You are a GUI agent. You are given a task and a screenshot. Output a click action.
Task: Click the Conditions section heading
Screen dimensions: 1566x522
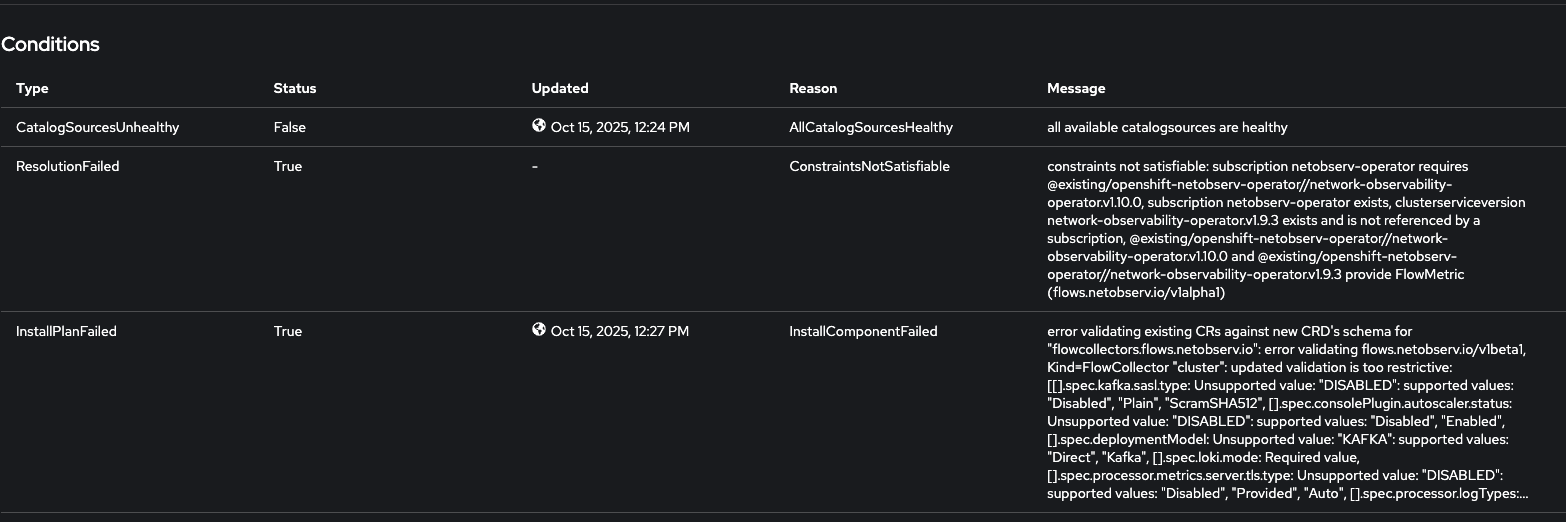(50, 44)
